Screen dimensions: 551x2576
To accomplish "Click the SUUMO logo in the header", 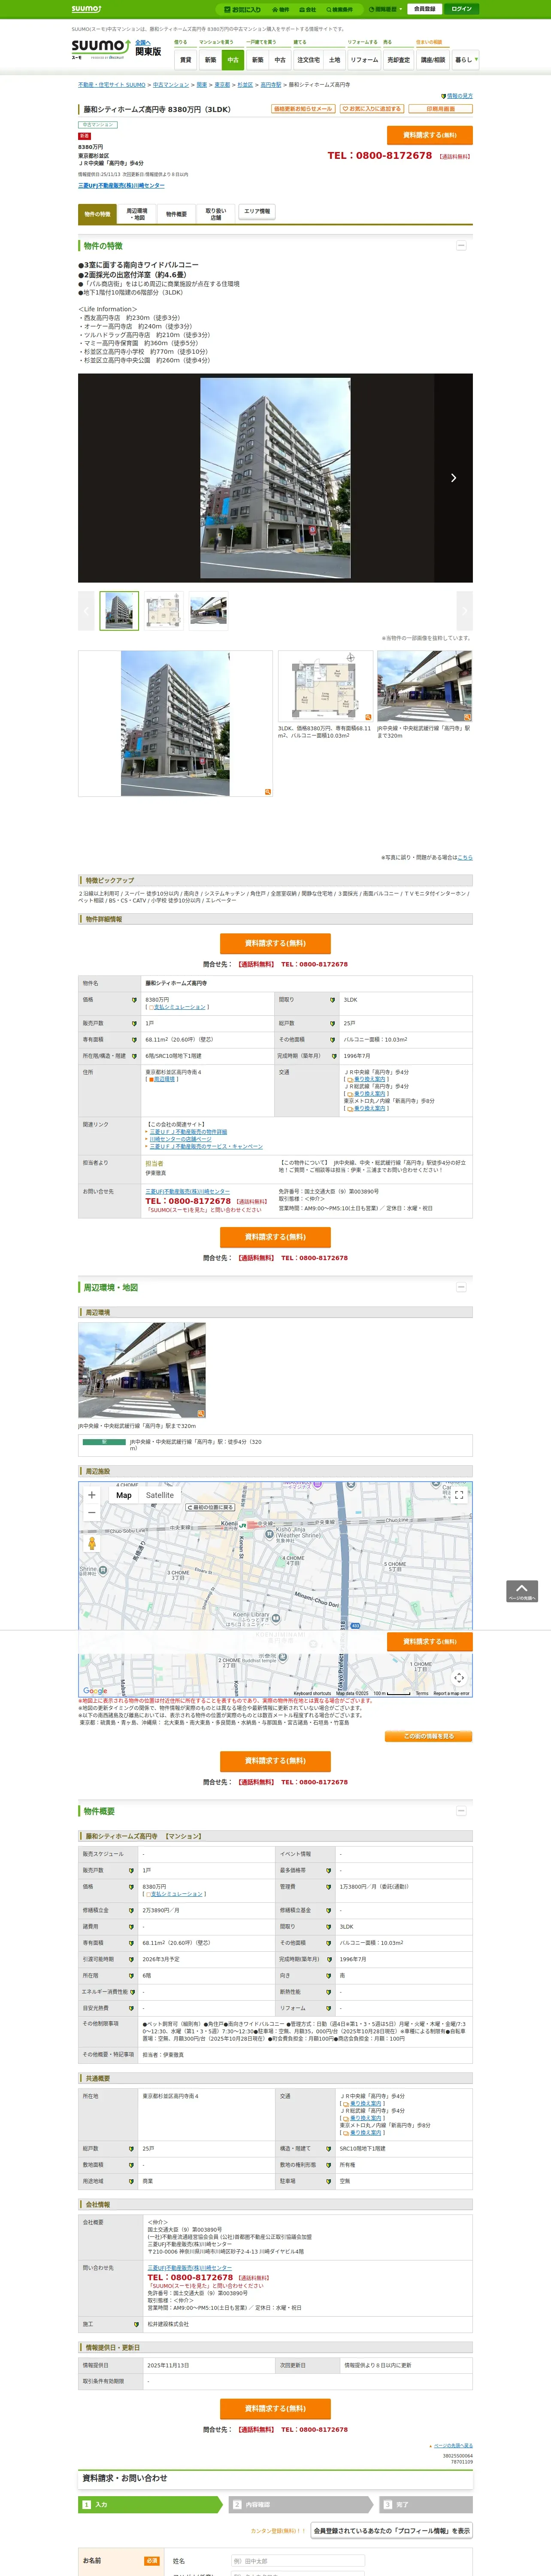I will pos(100,48).
